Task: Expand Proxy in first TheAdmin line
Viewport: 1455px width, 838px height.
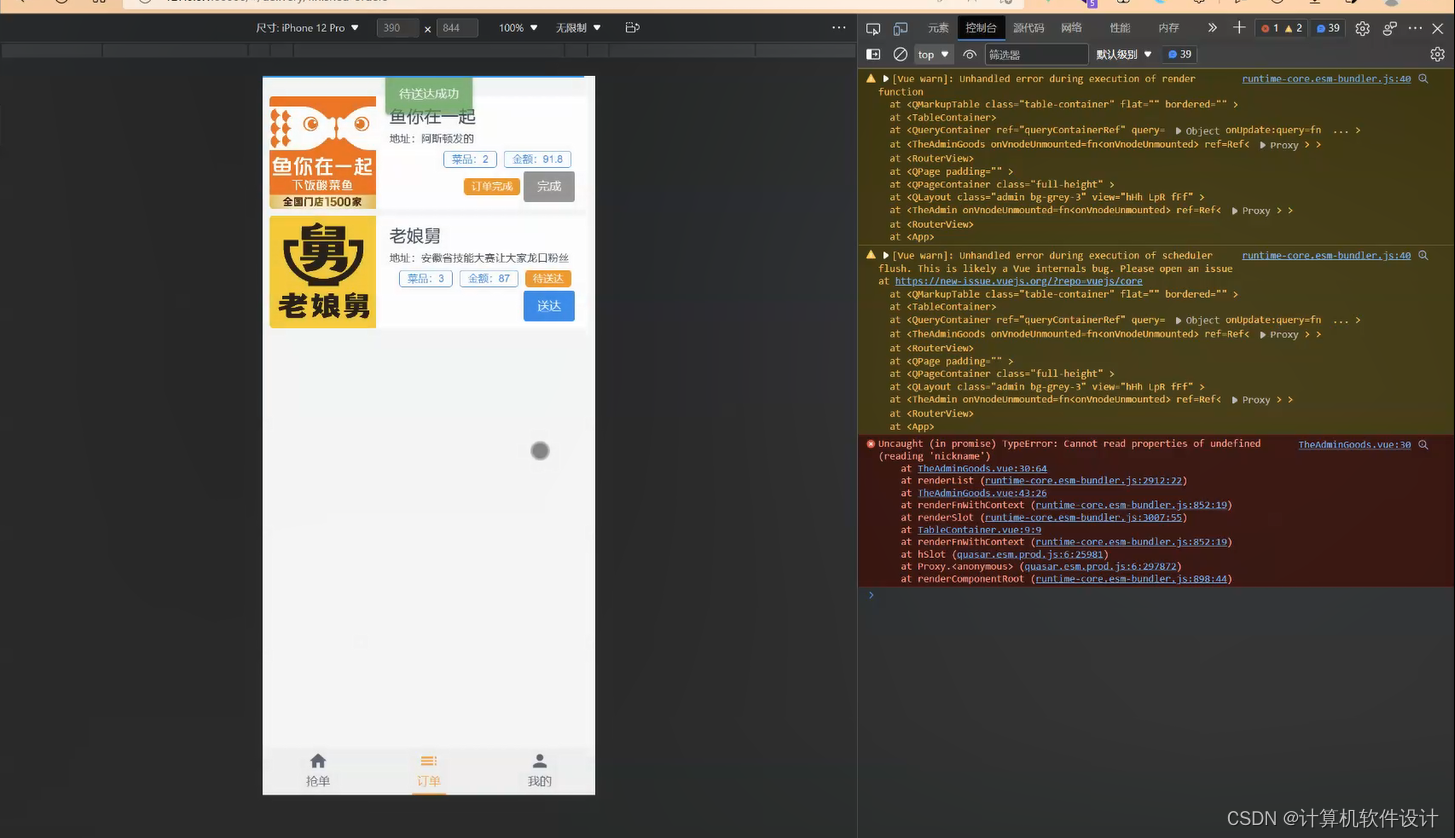Action: pos(1250,211)
